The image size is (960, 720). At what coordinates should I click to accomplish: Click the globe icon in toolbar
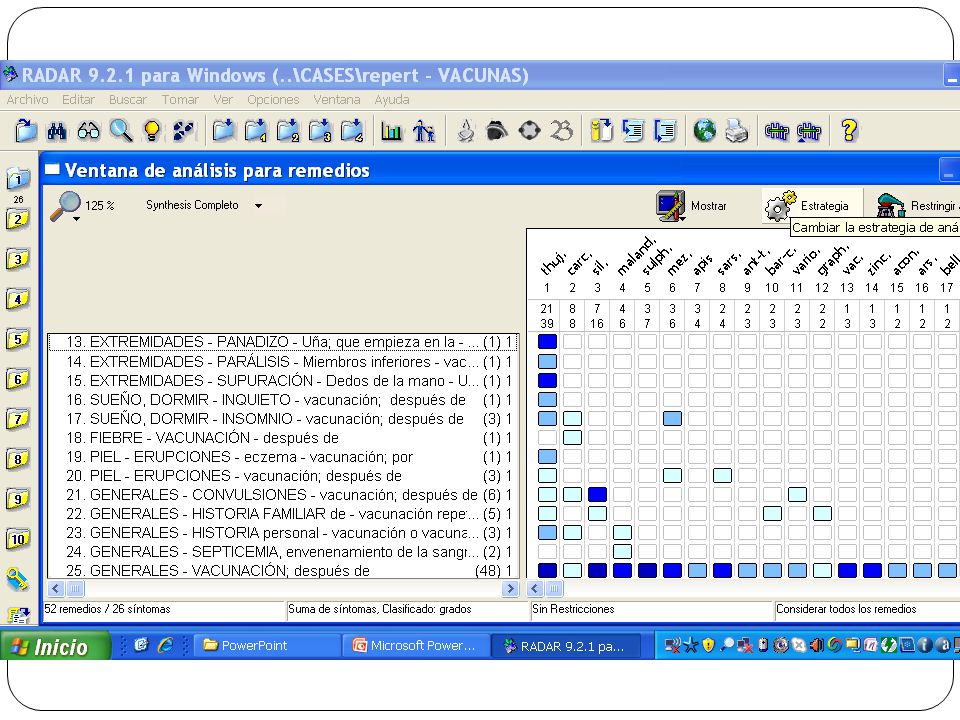(705, 130)
